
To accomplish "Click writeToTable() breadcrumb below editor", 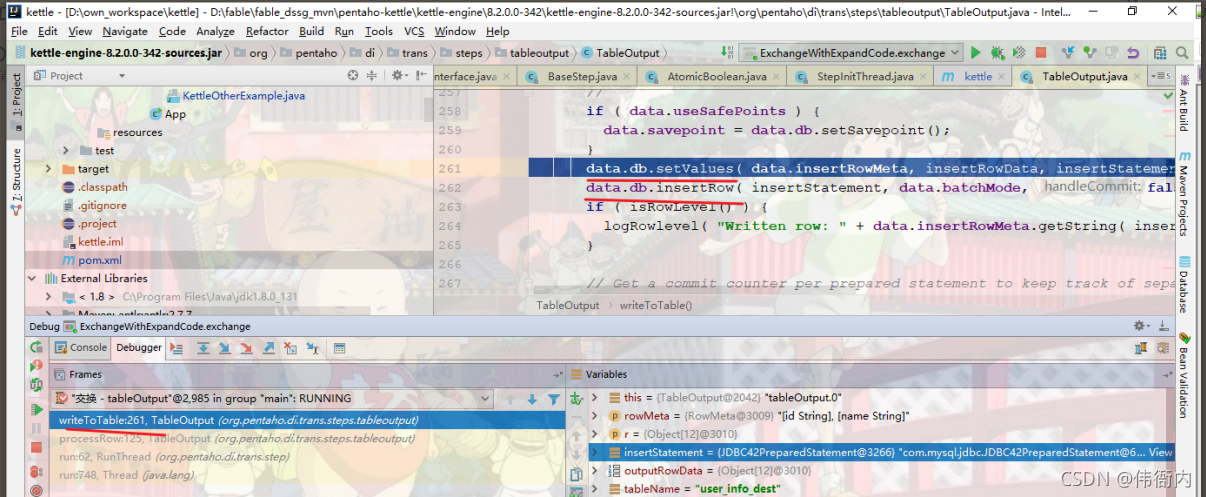I will (656, 305).
